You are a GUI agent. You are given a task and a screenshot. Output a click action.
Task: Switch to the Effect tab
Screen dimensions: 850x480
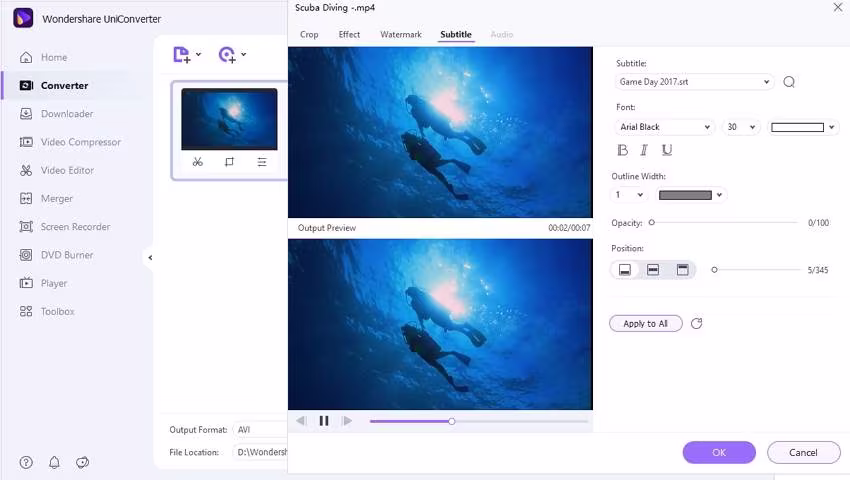coord(349,34)
